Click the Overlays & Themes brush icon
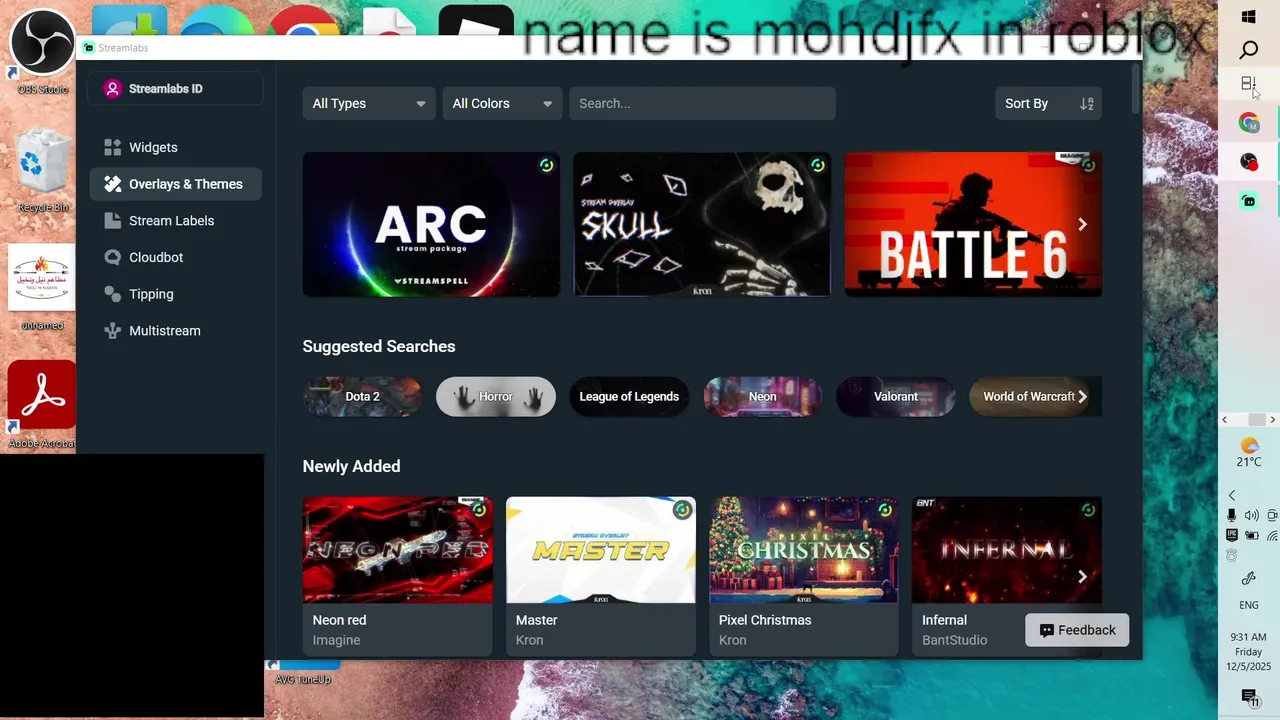The image size is (1280, 720). click(112, 184)
